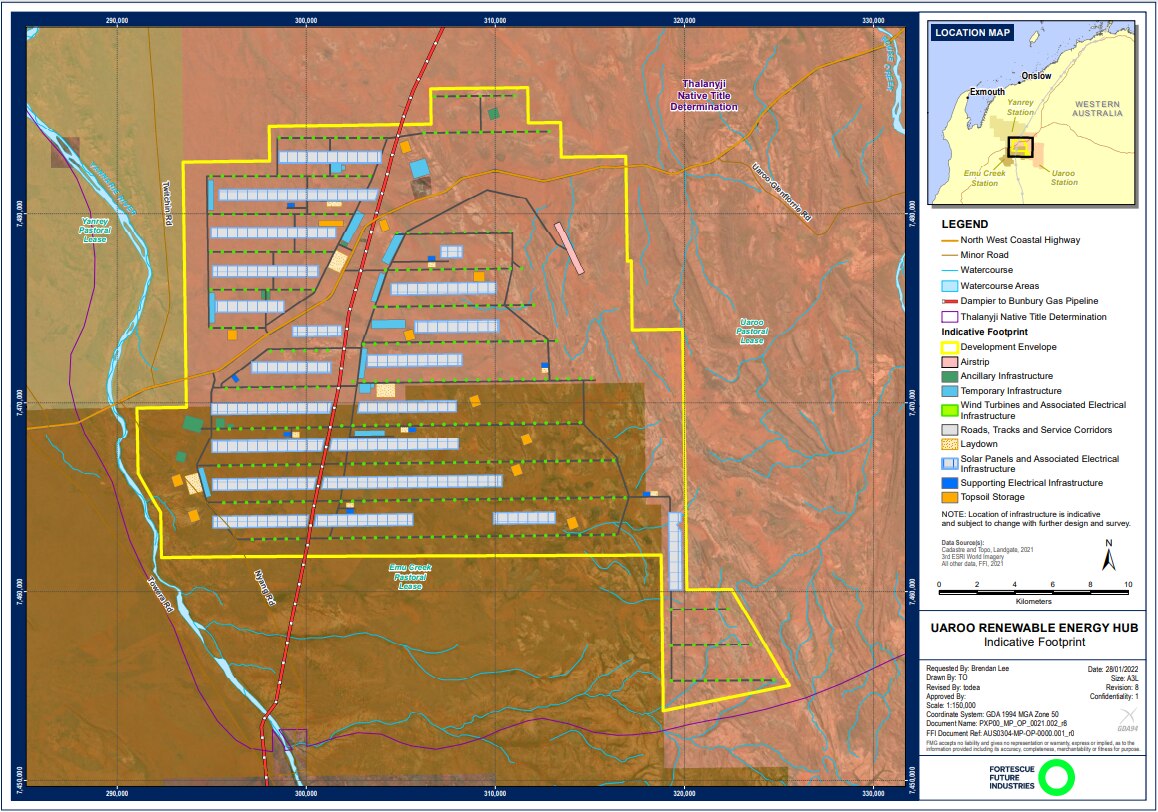1158x812 pixels.
Task: Pick the yellow Development Envelope legend swatch
Action: 950,347
